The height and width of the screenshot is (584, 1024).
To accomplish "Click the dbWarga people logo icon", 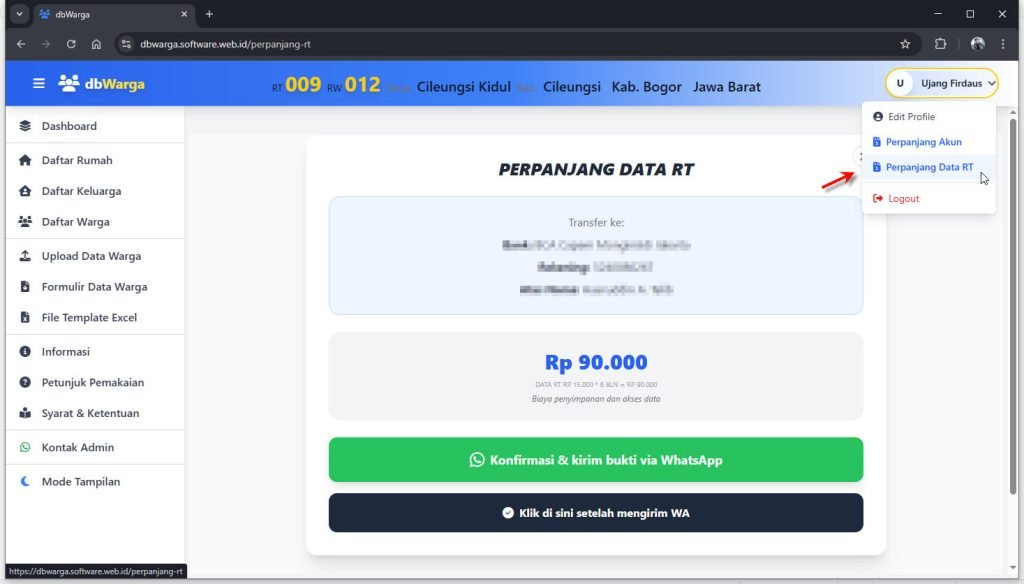I will (x=69, y=84).
